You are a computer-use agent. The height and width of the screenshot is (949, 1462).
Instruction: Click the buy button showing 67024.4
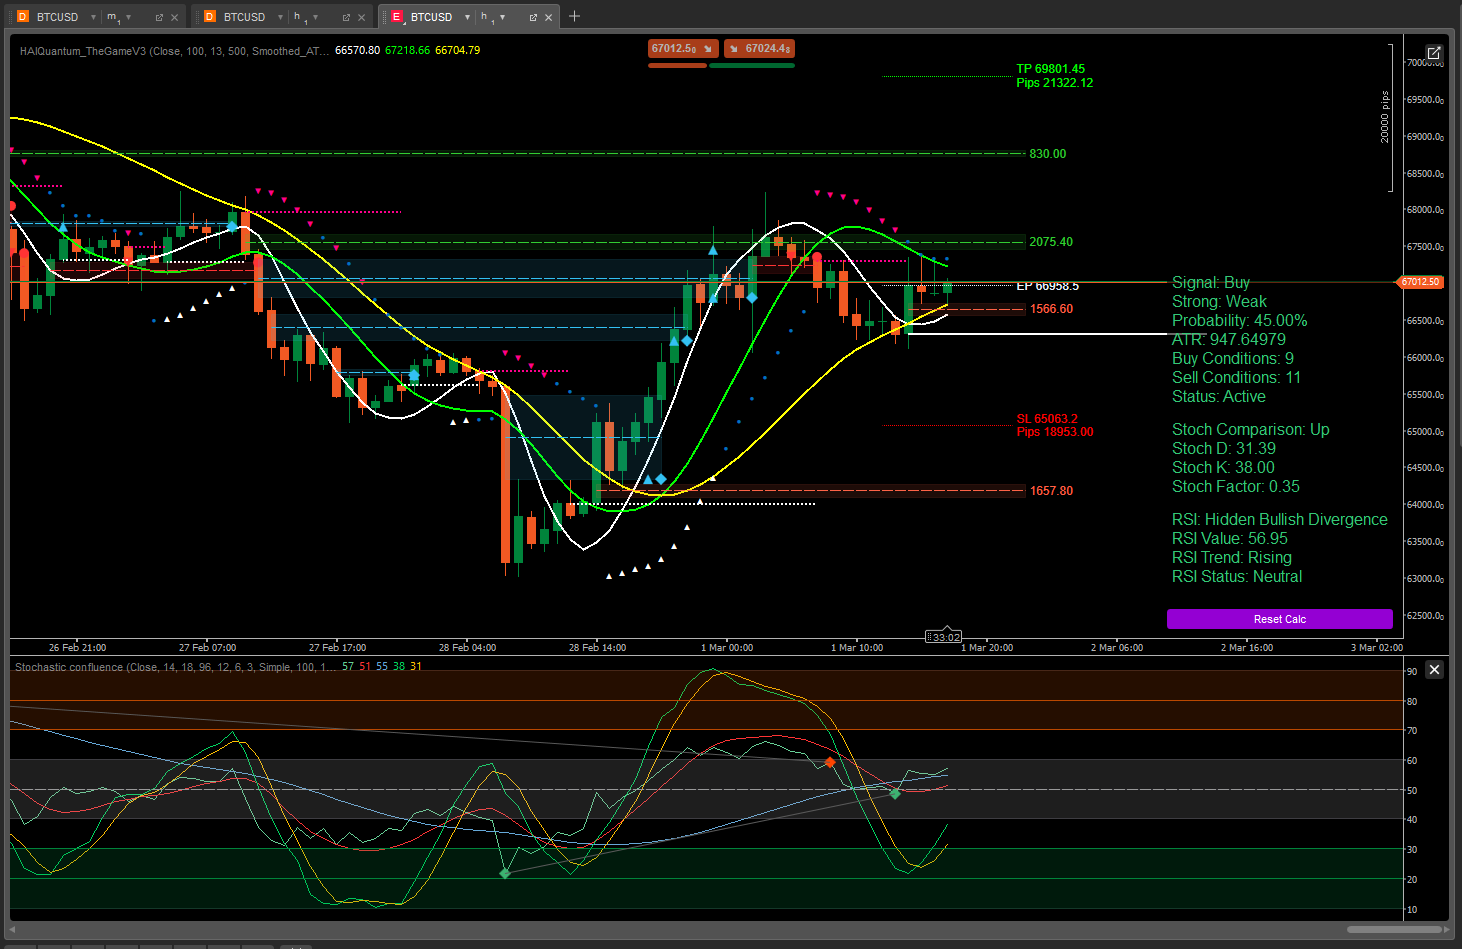(760, 48)
